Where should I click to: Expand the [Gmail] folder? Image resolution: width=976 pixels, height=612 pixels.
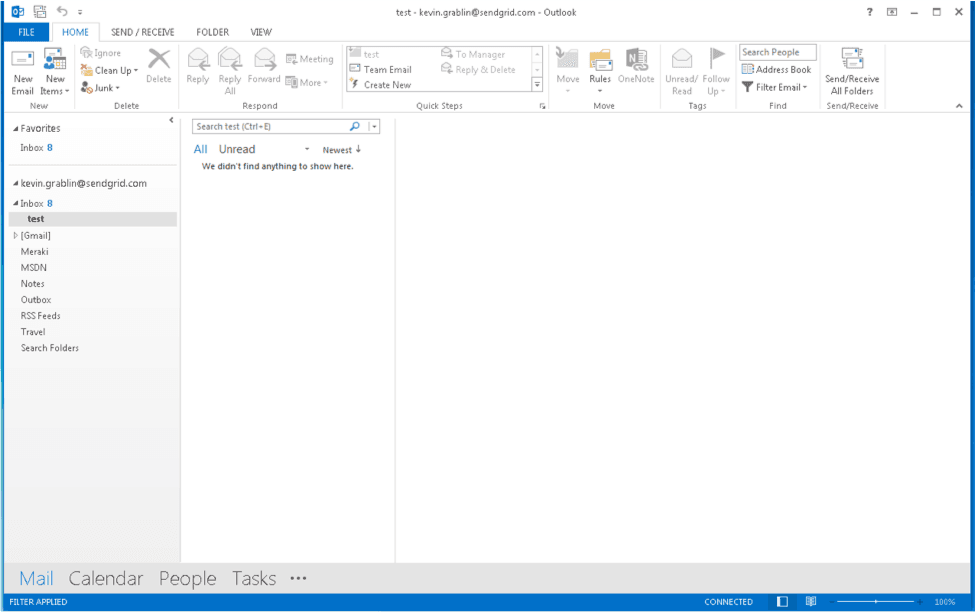(x=17, y=235)
